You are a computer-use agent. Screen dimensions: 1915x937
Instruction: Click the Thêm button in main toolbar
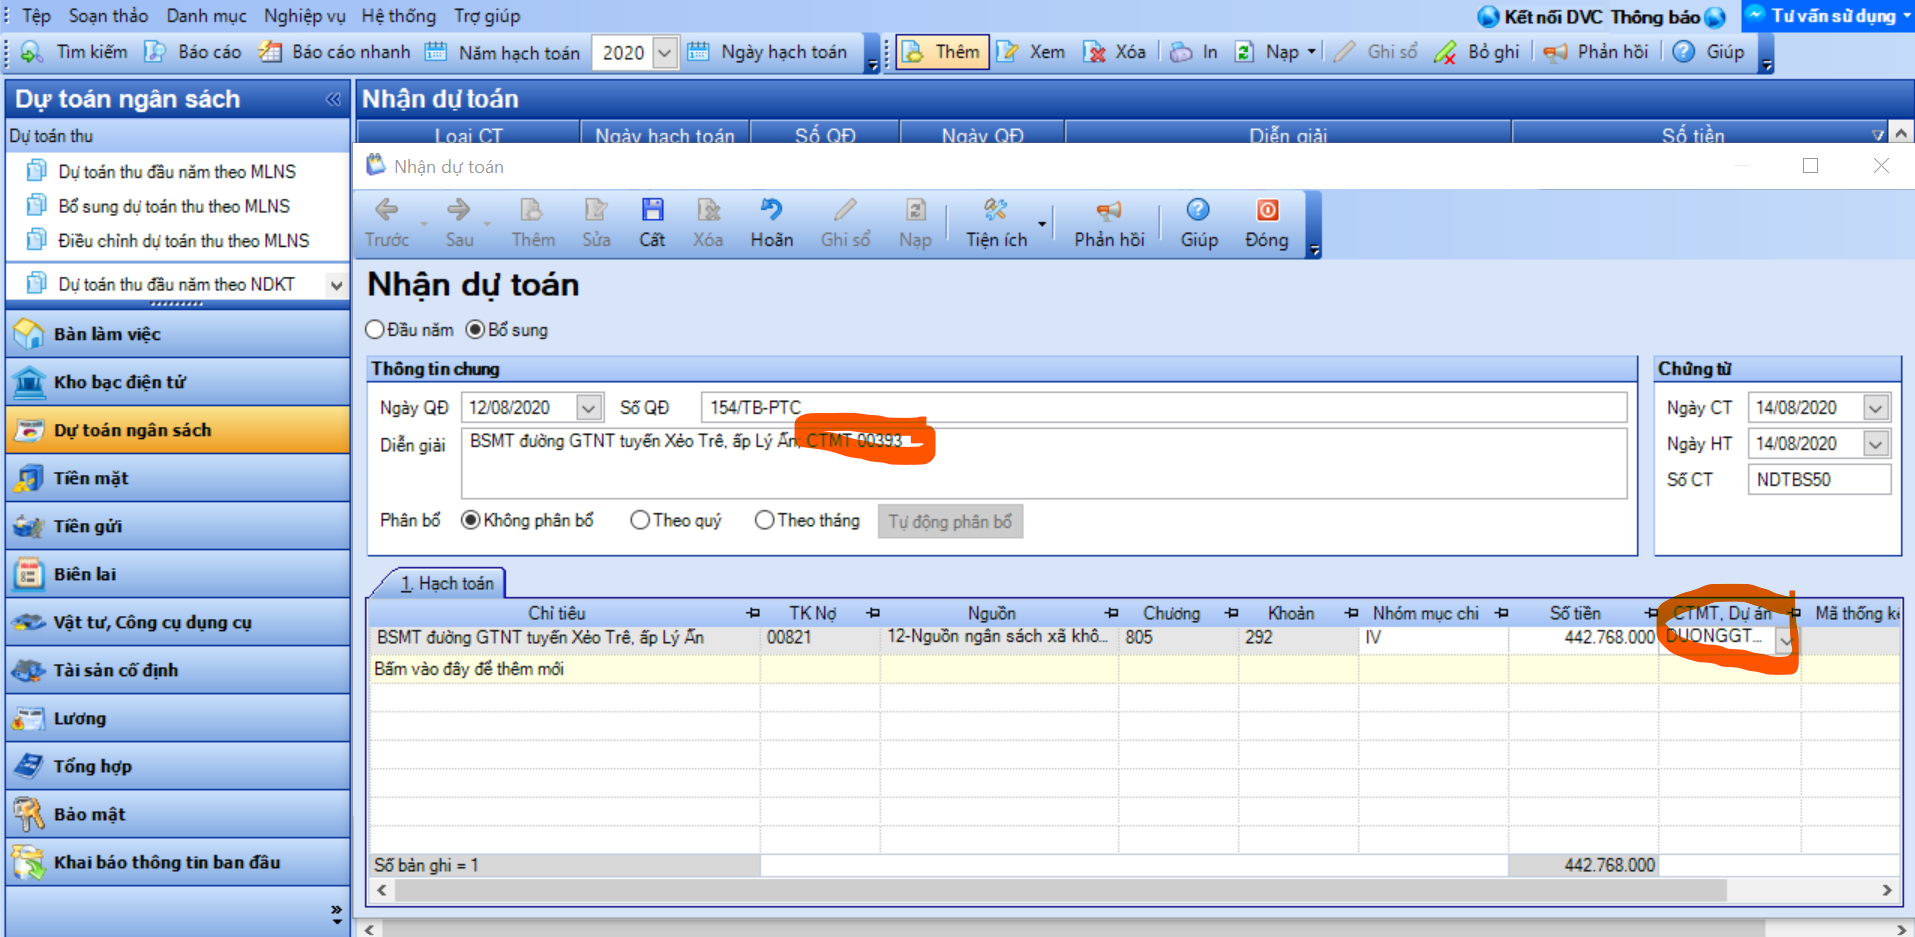point(942,52)
